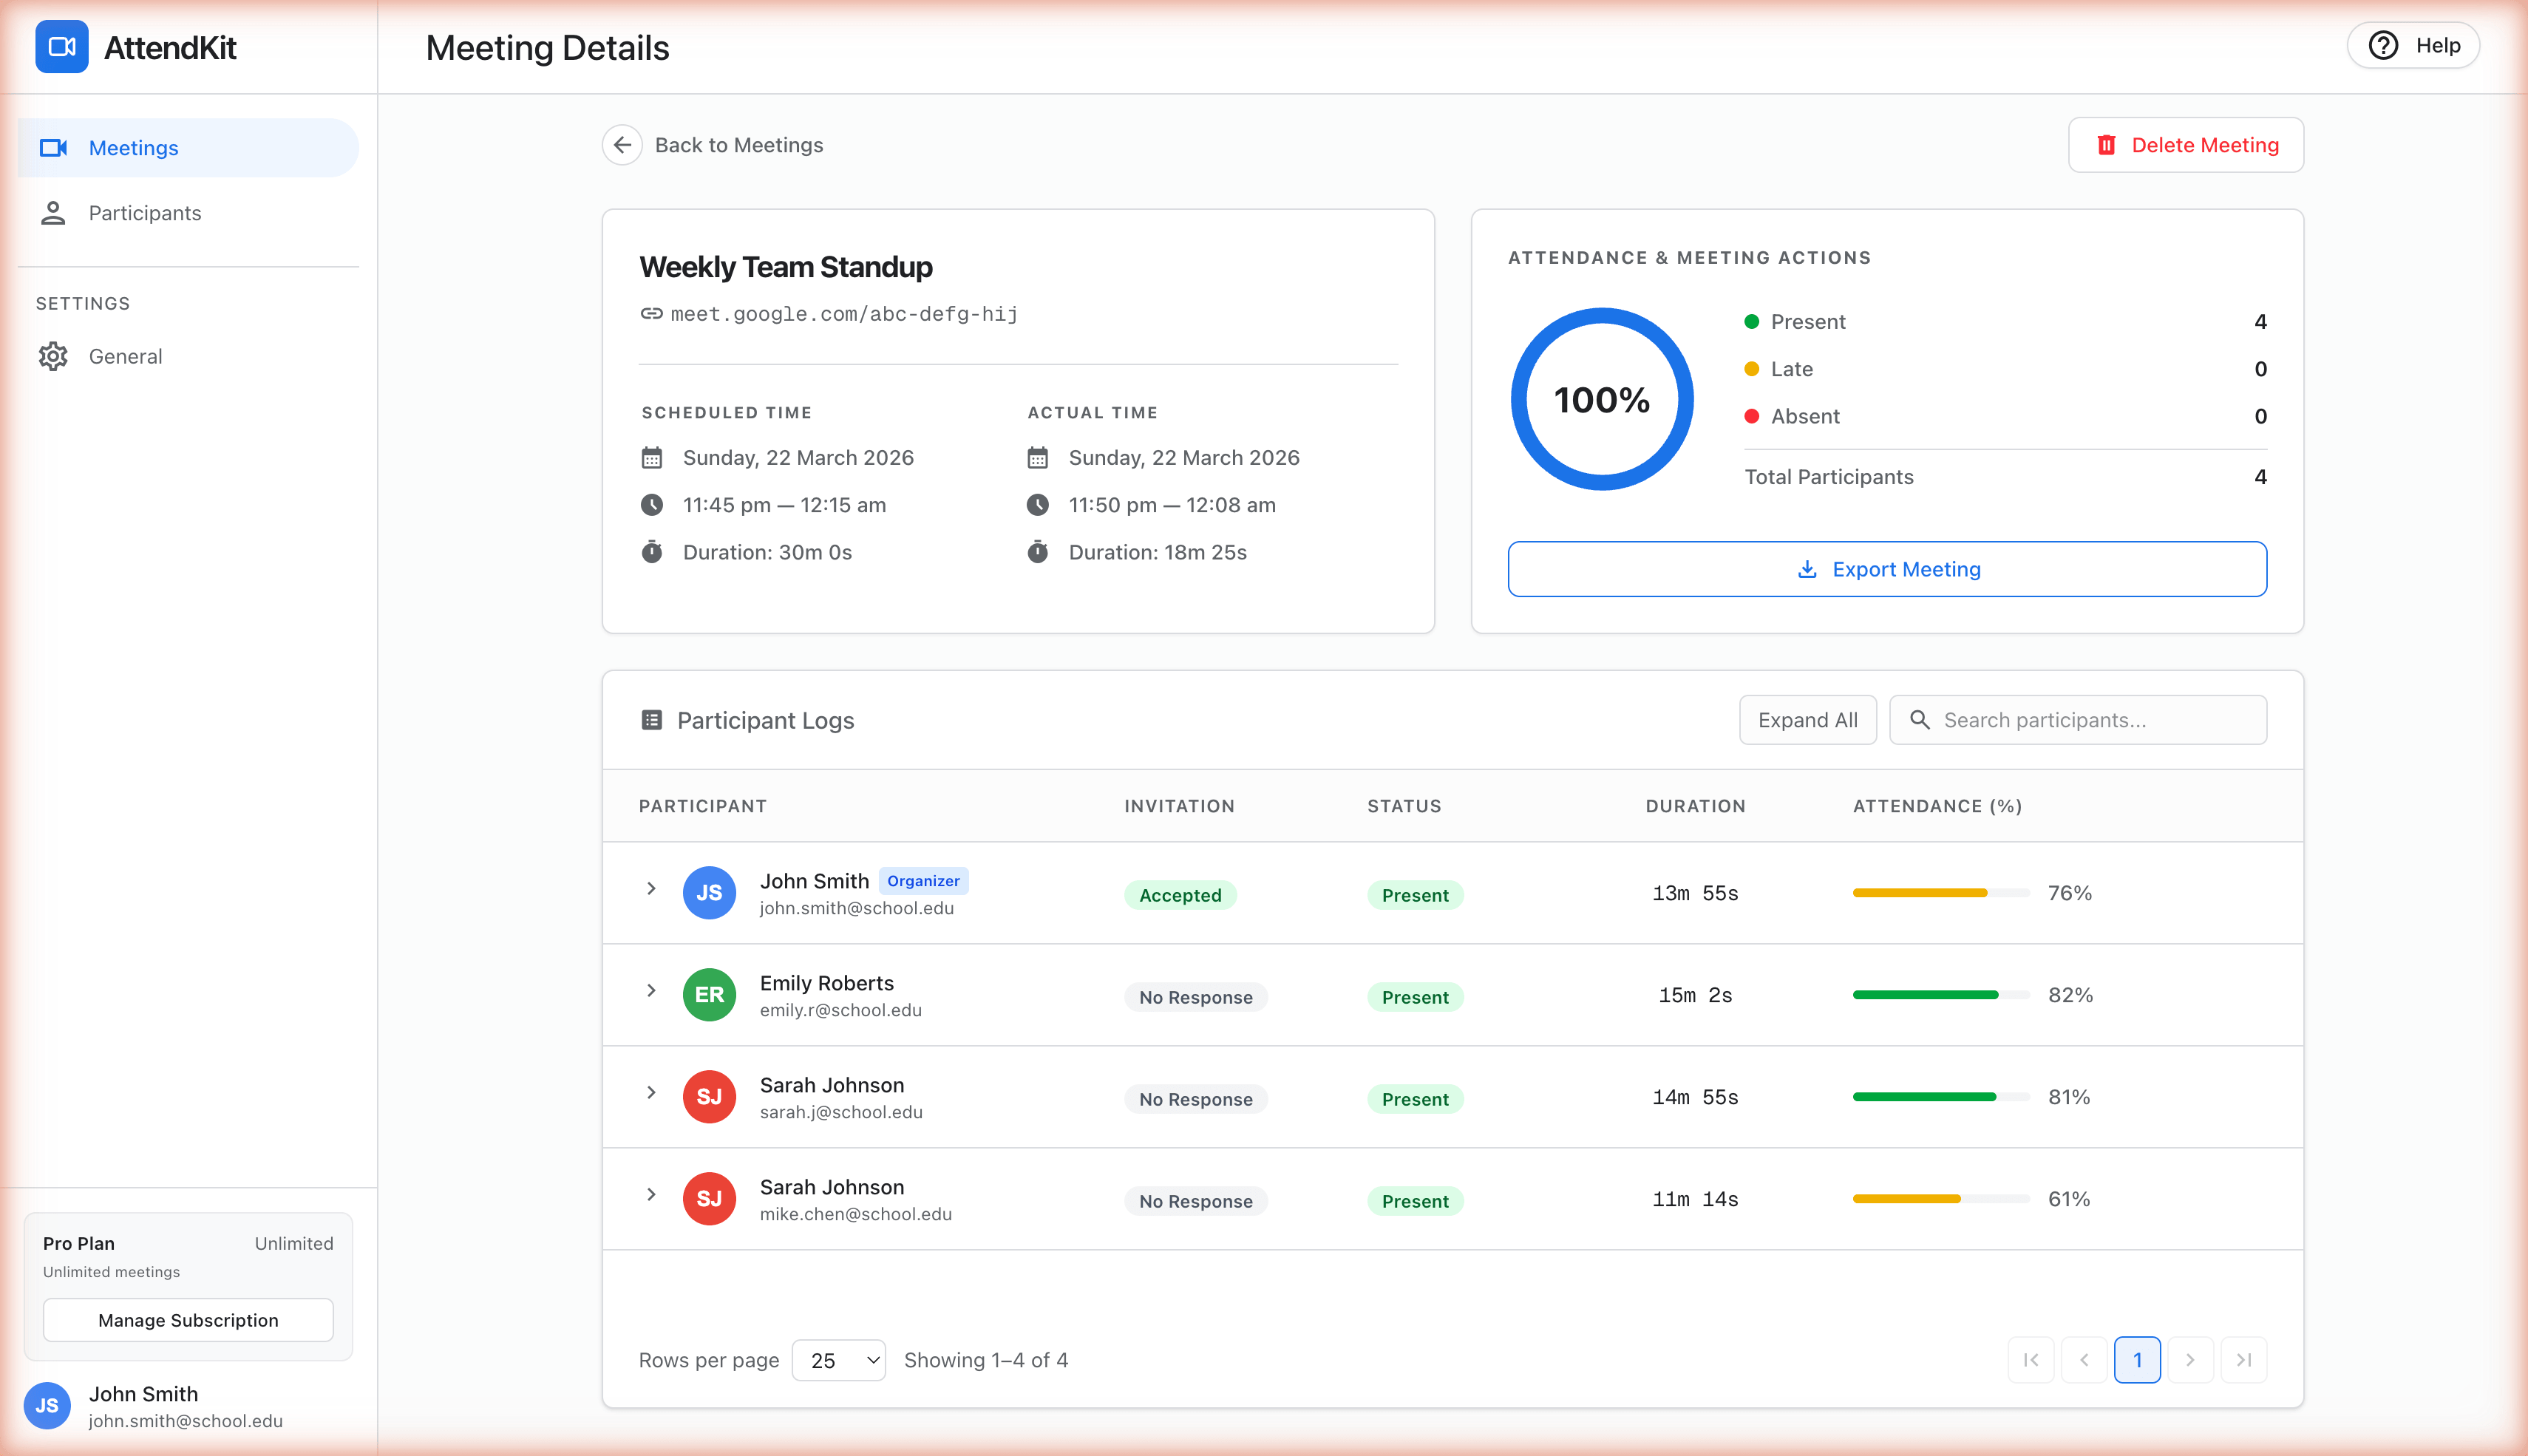The width and height of the screenshot is (2528, 1456).
Task: Click the Expand All button
Action: pyautogui.click(x=1808, y=720)
